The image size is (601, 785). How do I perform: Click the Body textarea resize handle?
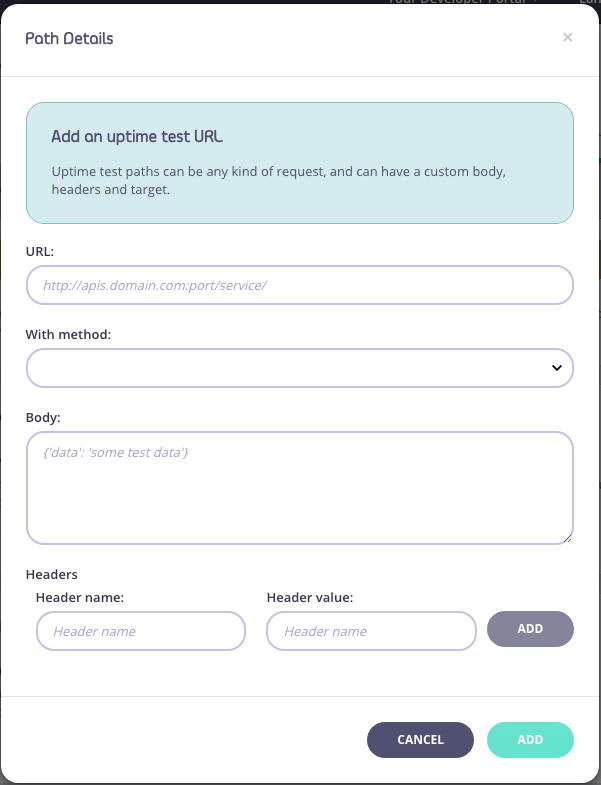pyautogui.click(x=568, y=539)
